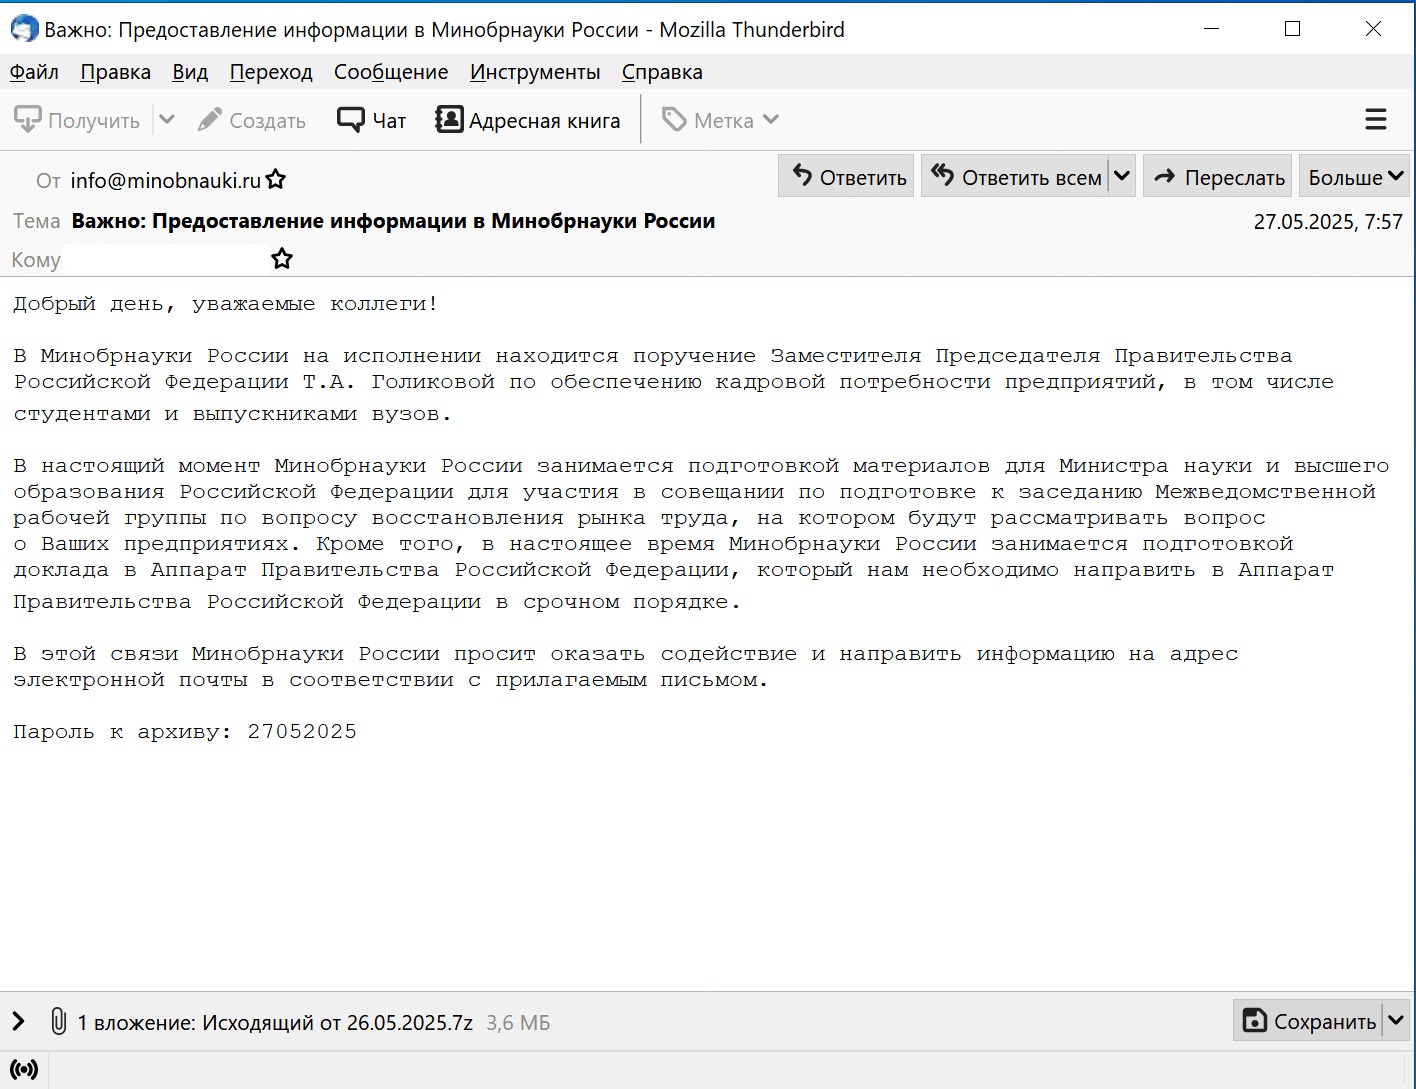Open dropdown next to Получить button
This screenshot has height=1089, width=1416.
[167, 120]
